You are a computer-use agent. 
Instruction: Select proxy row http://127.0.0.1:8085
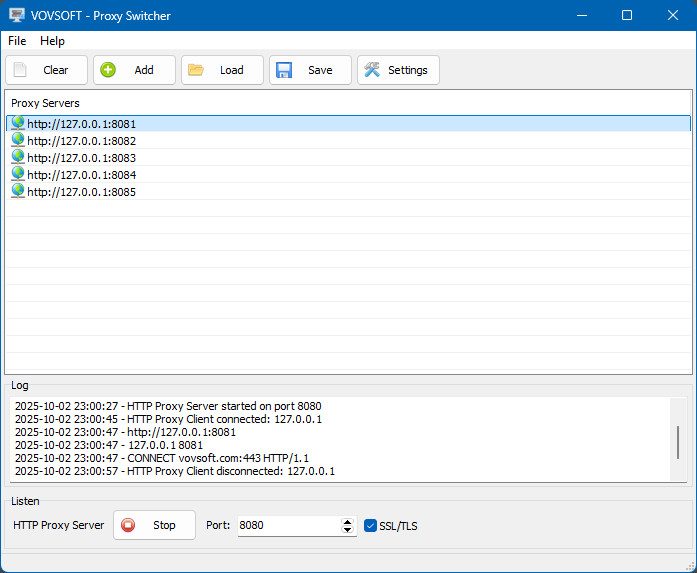[x=348, y=191]
